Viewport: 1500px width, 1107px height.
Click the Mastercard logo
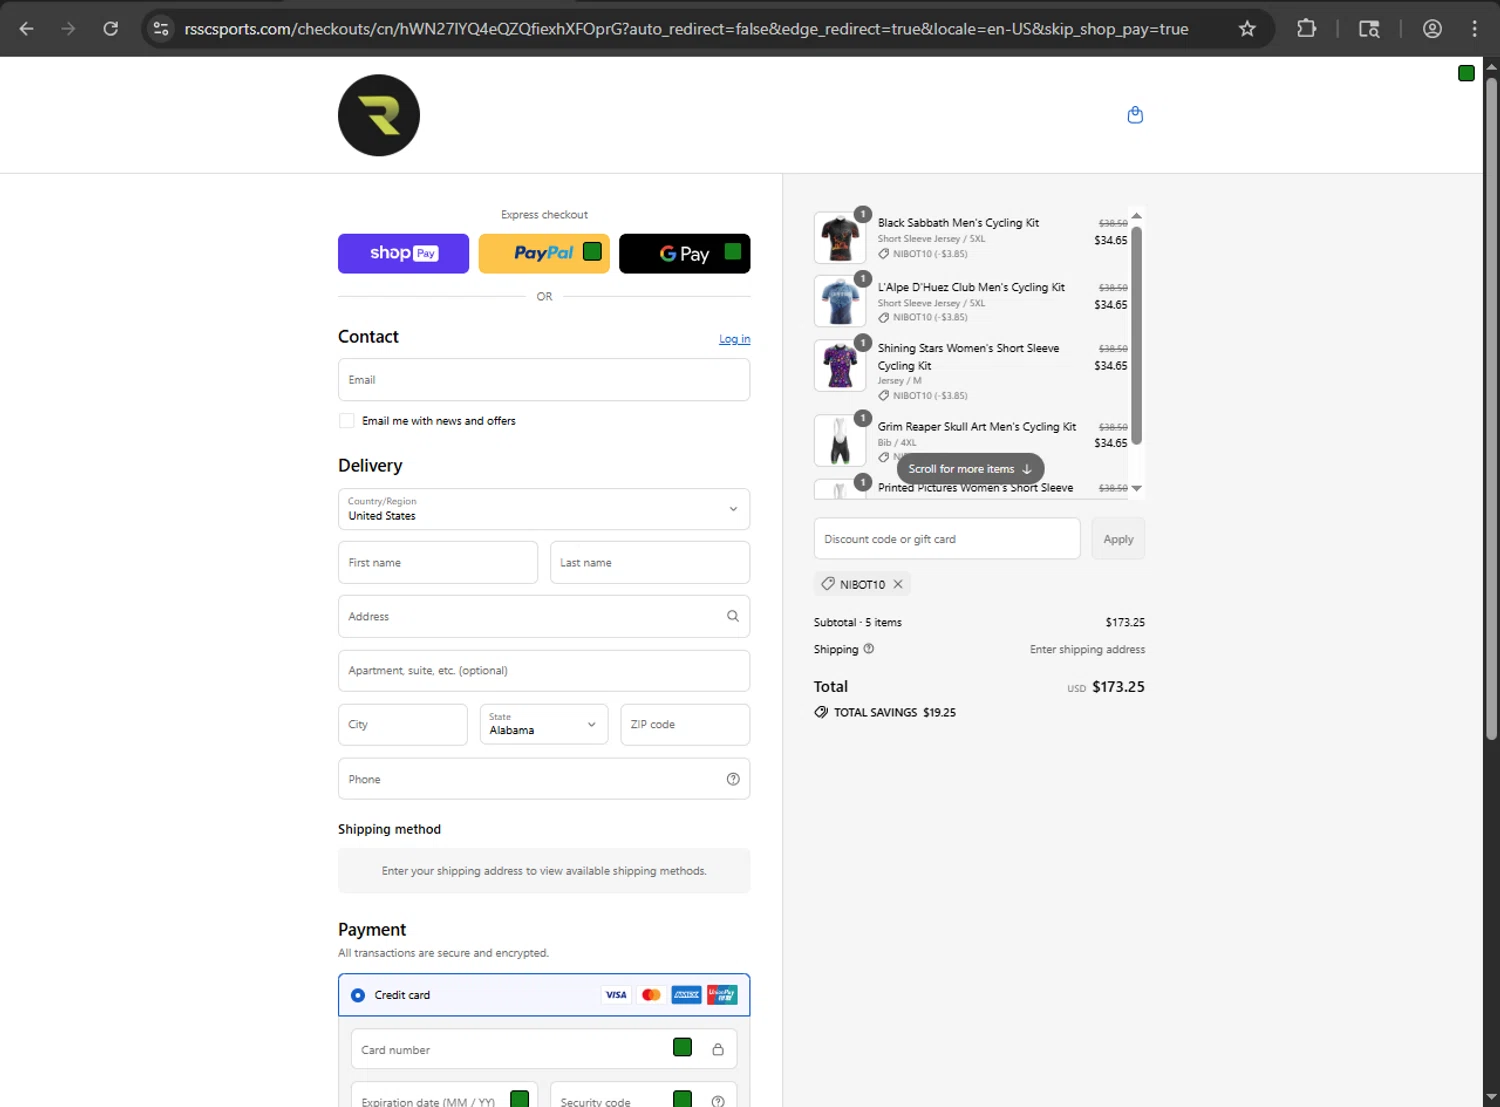651,995
